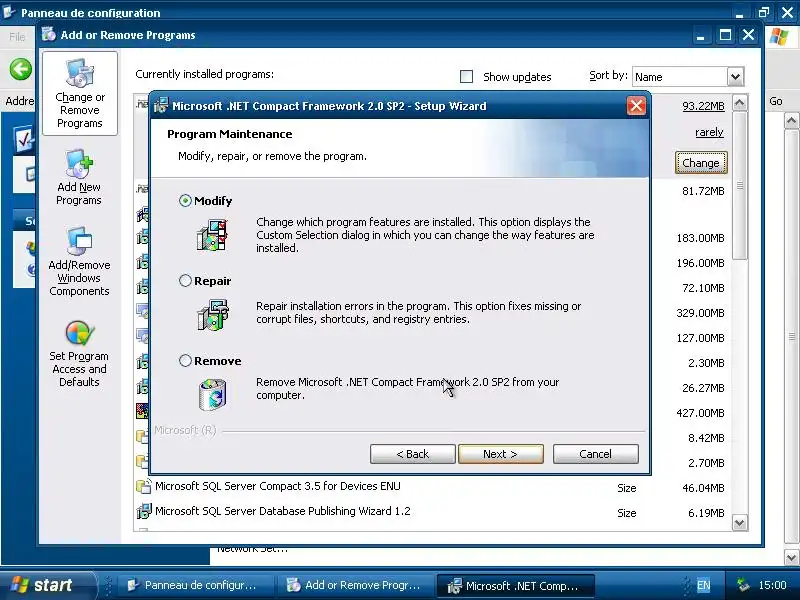Viewport: 800px width, 600px height.
Task: Click the SQL Server Compact 3.5 row icon
Action: pyautogui.click(x=143, y=486)
